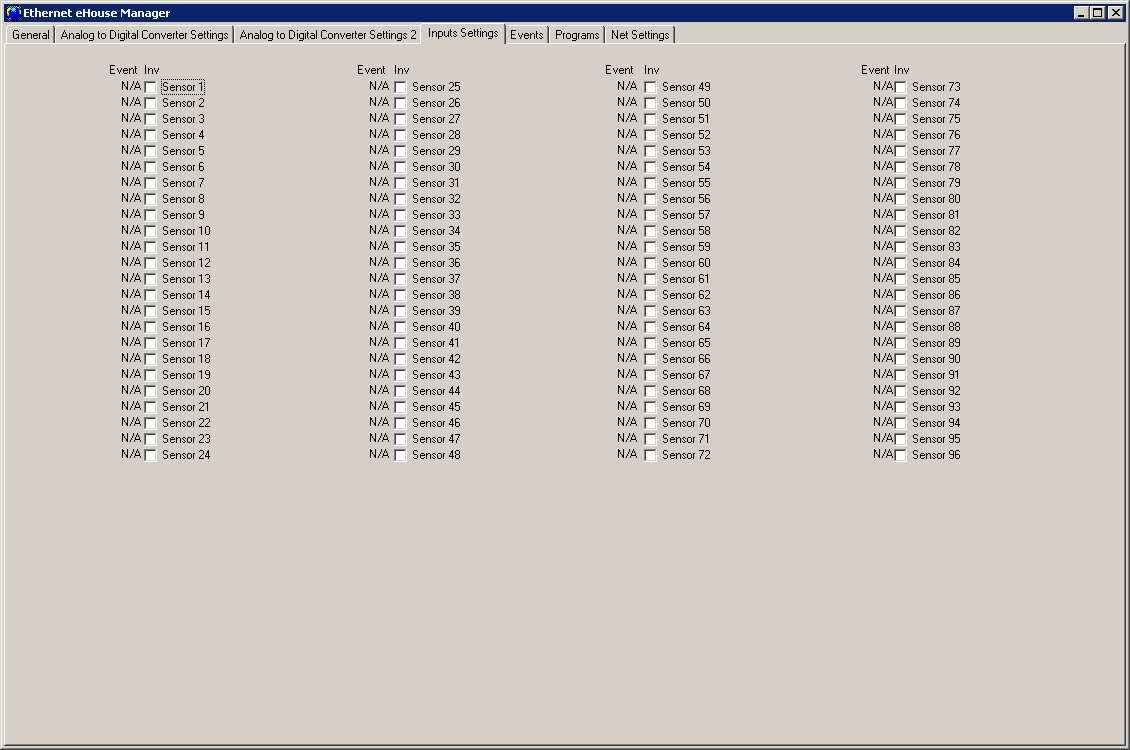Click the Sensor 47 label
This screenshot has width=1130, height=750.
coord(436,439)
